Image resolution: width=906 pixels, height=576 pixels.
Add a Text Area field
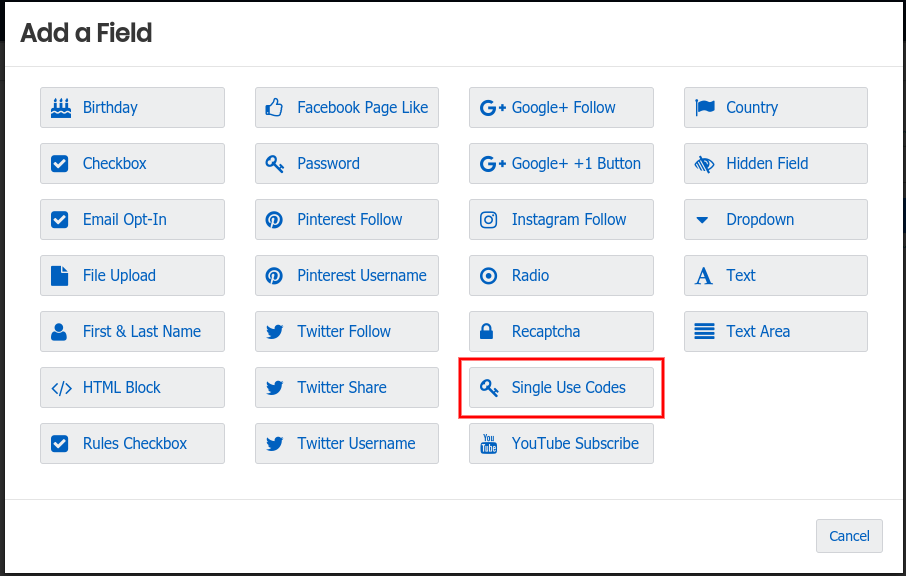(775, 331)
